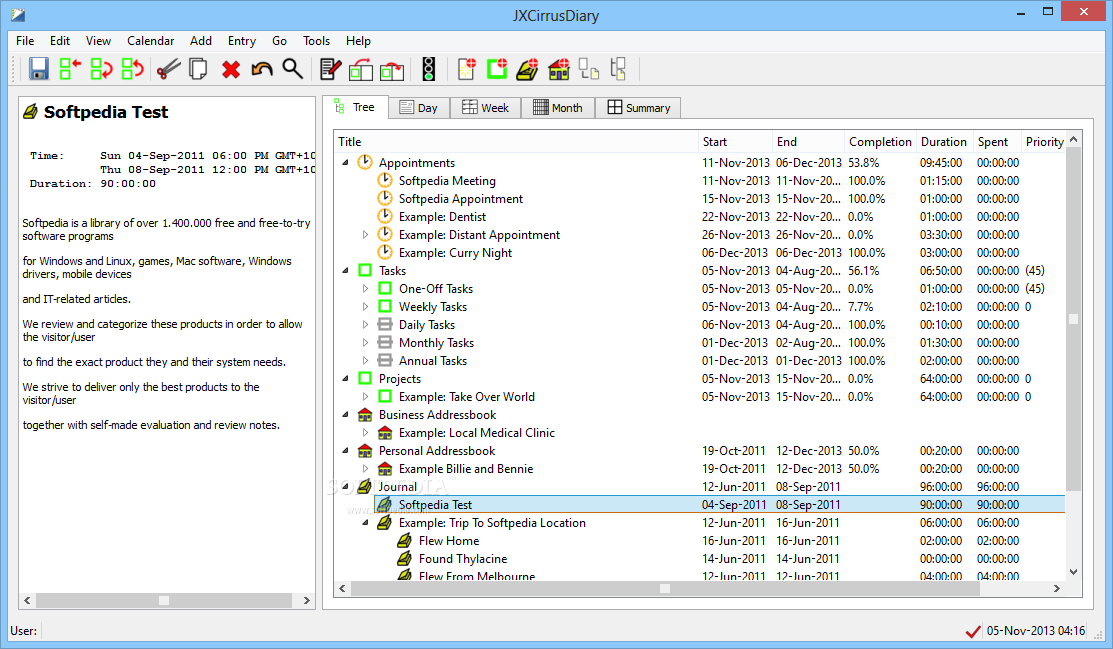Collapse the Appointments tree node
Screen dimensions: 1113x649
tap(346, 163)
